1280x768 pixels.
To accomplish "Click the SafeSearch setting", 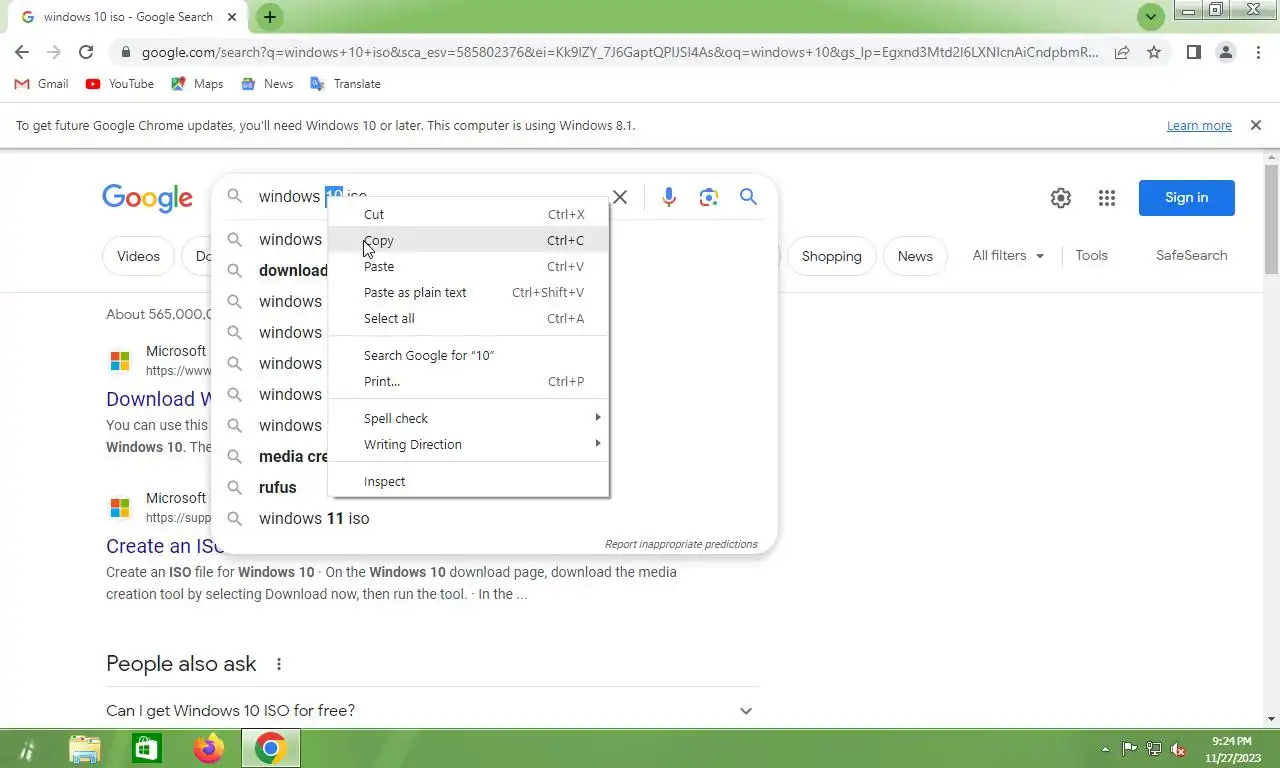I will click(x=1191, y=255).
